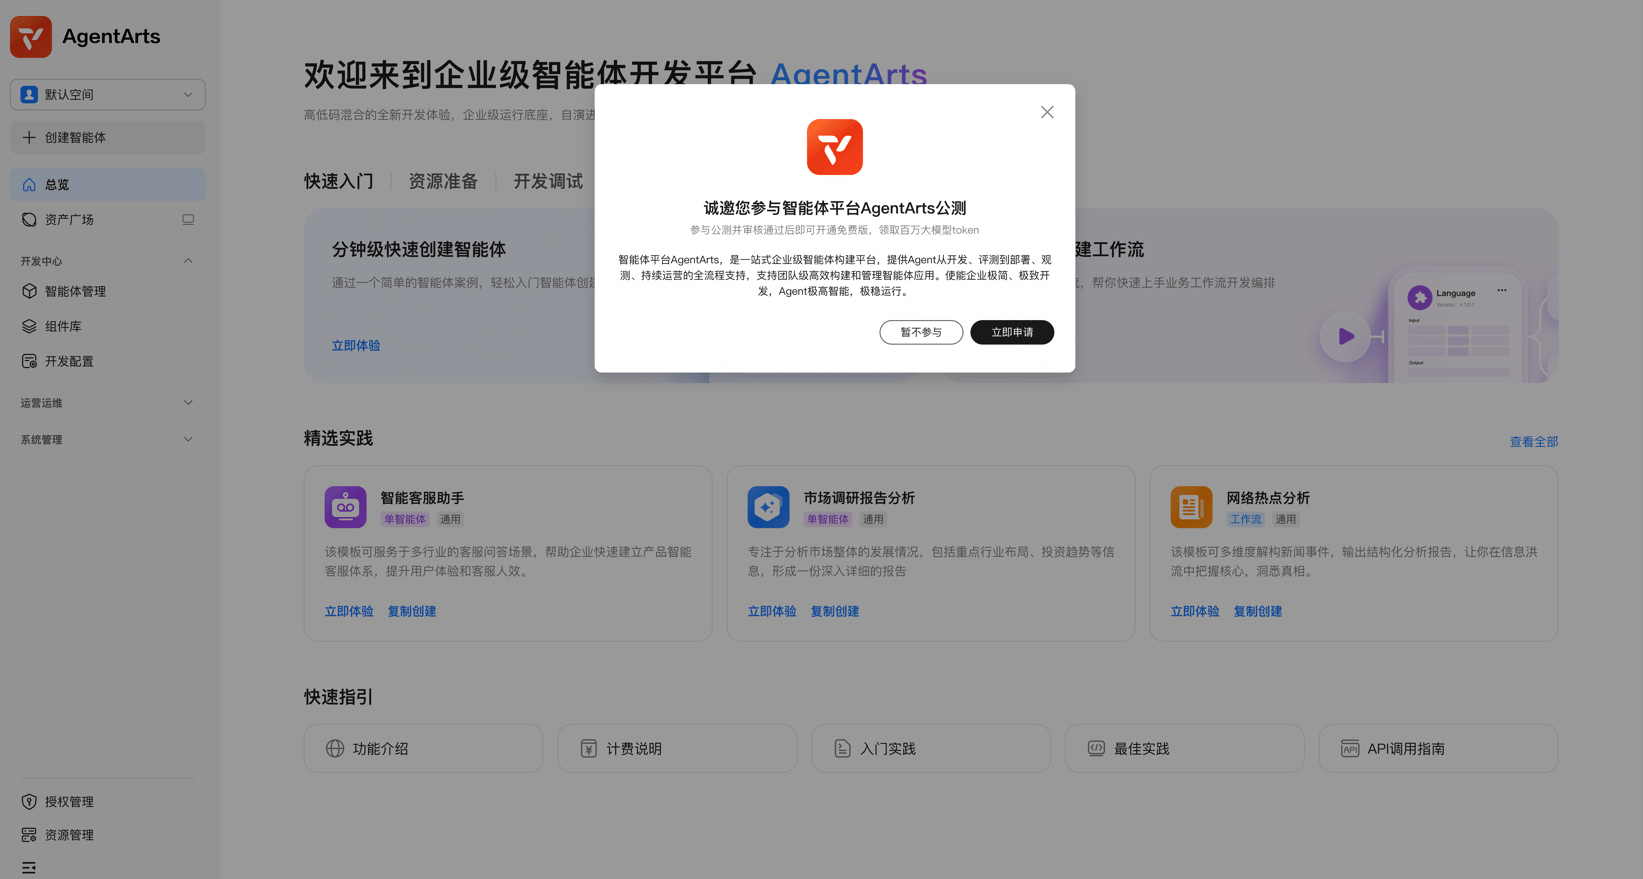Viewport: 1643px width, 879px height.
Task: Click the user avatar icon in 默认空间
Action: [29, 95]
